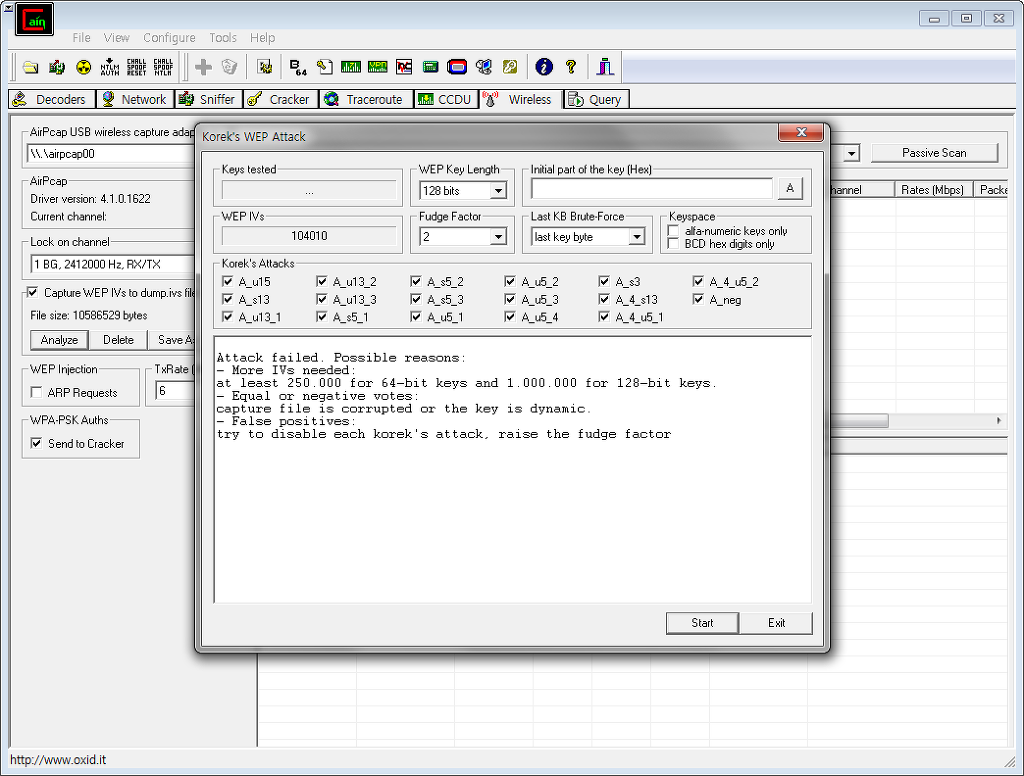Image resolution: width=1024 pixels, height=776 pixels.
Task: Toggle the yellow radioactive APR toolbar icon
Action: click(x=84, y=67)
